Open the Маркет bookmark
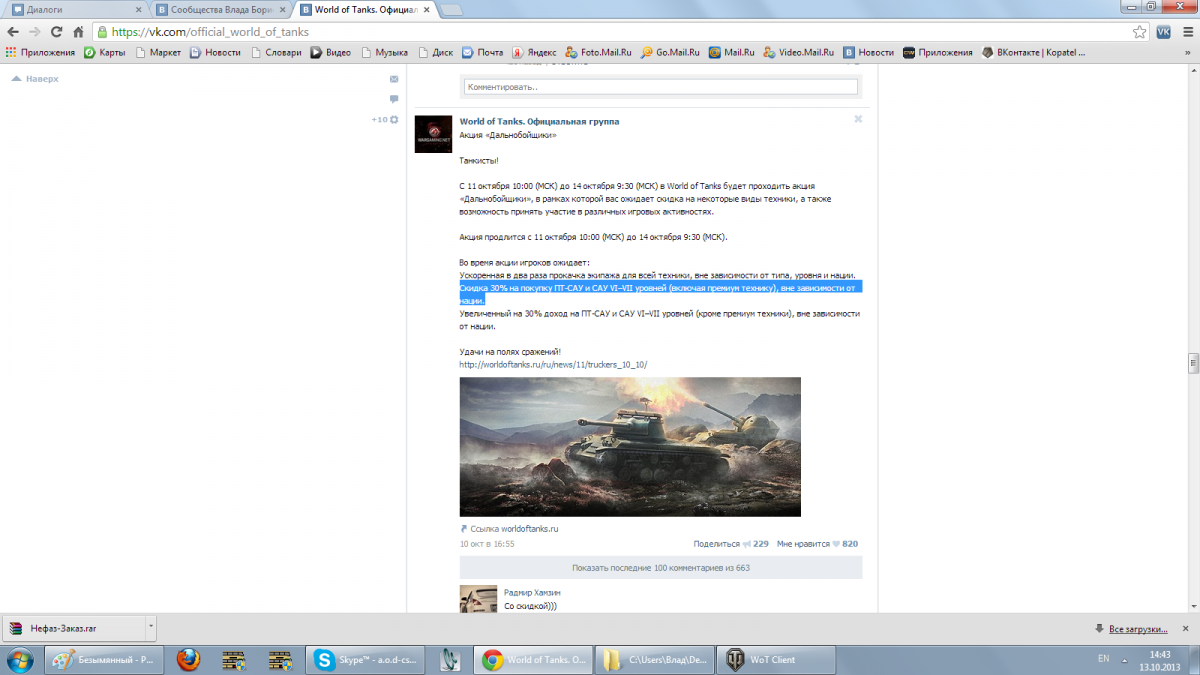 158,52
